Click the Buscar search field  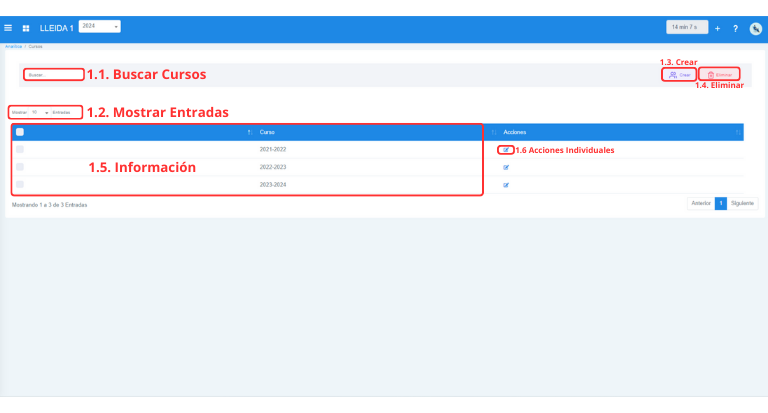tap(54, 75)
